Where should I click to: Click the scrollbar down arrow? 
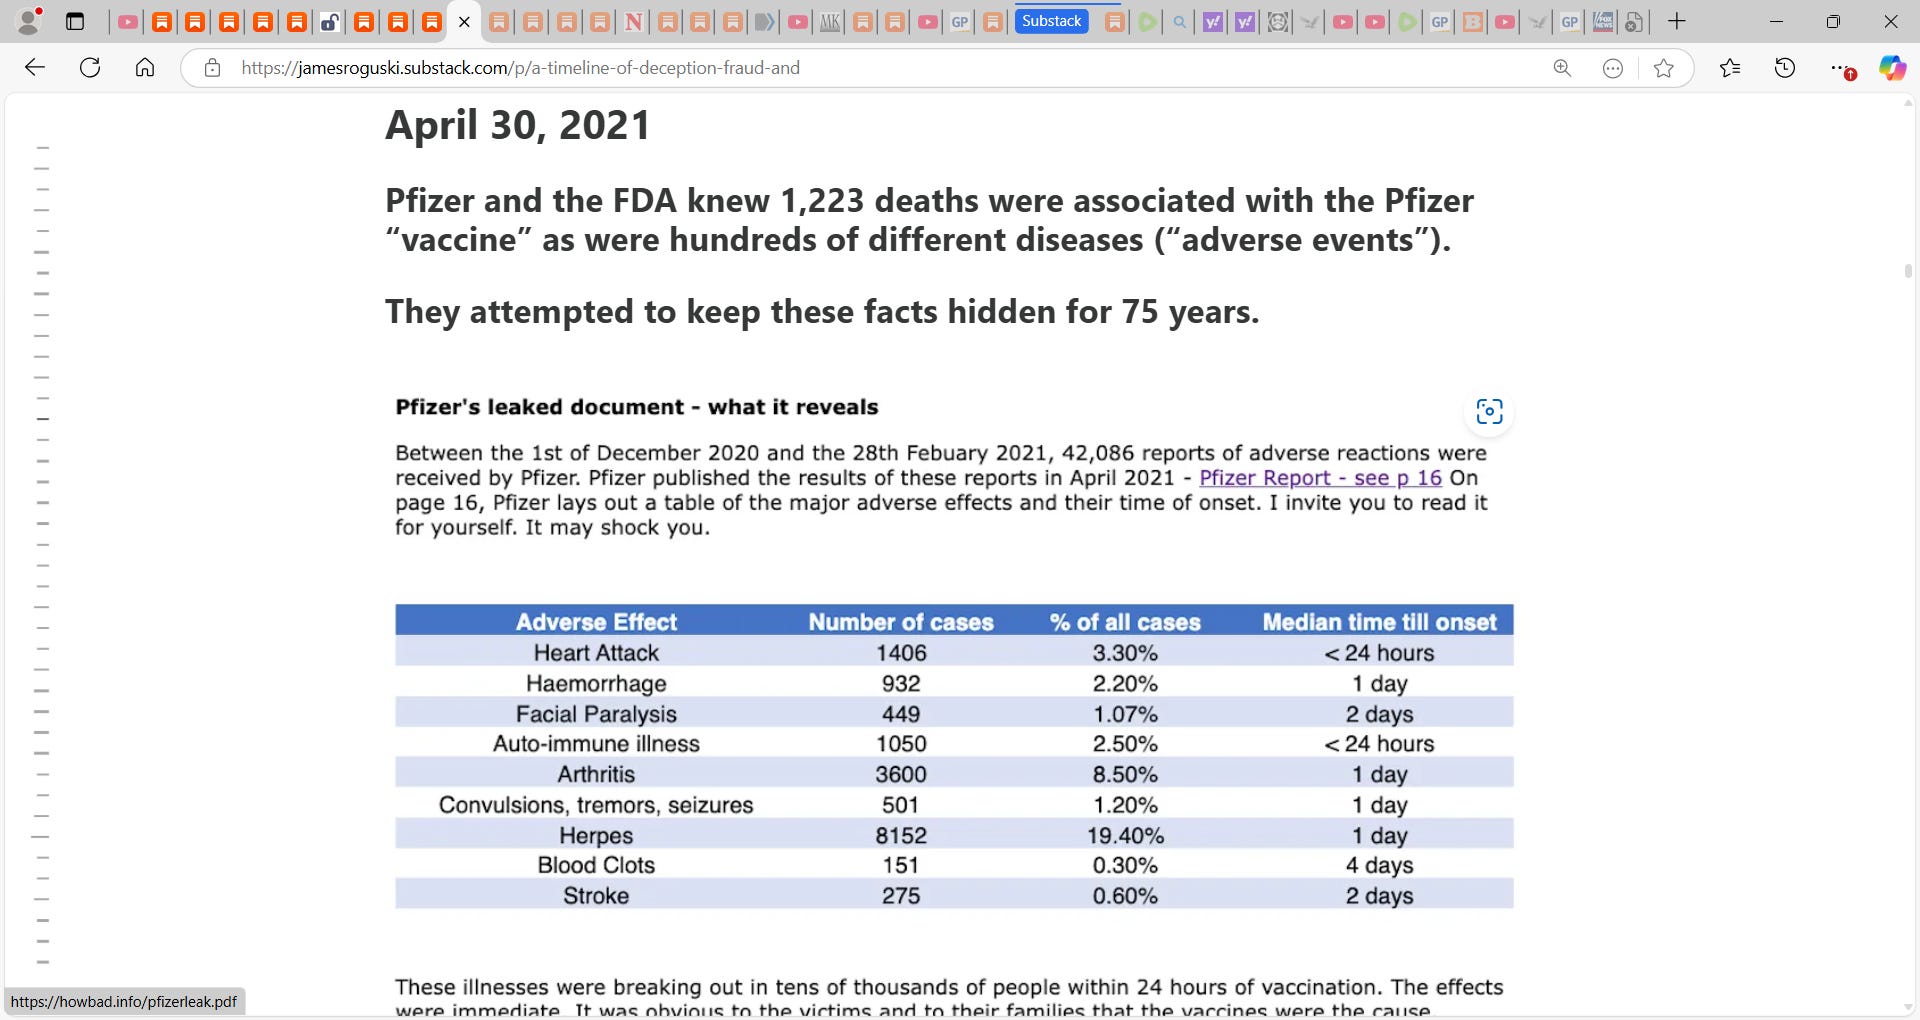click(1908, 1007)
